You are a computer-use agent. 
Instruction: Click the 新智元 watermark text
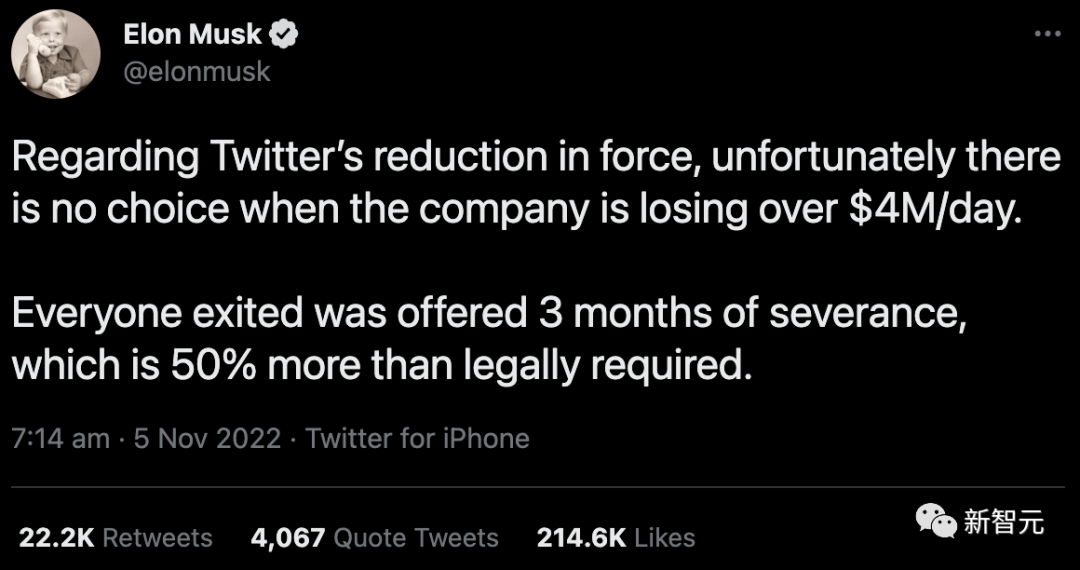click(x=1003, y=521)
